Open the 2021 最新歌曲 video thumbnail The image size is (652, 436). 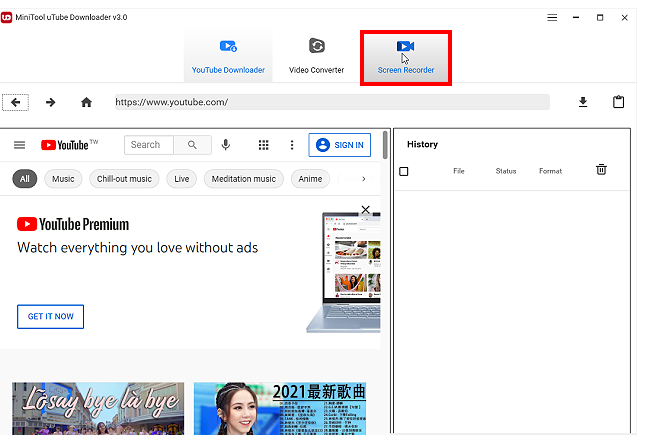coord(280,409)
